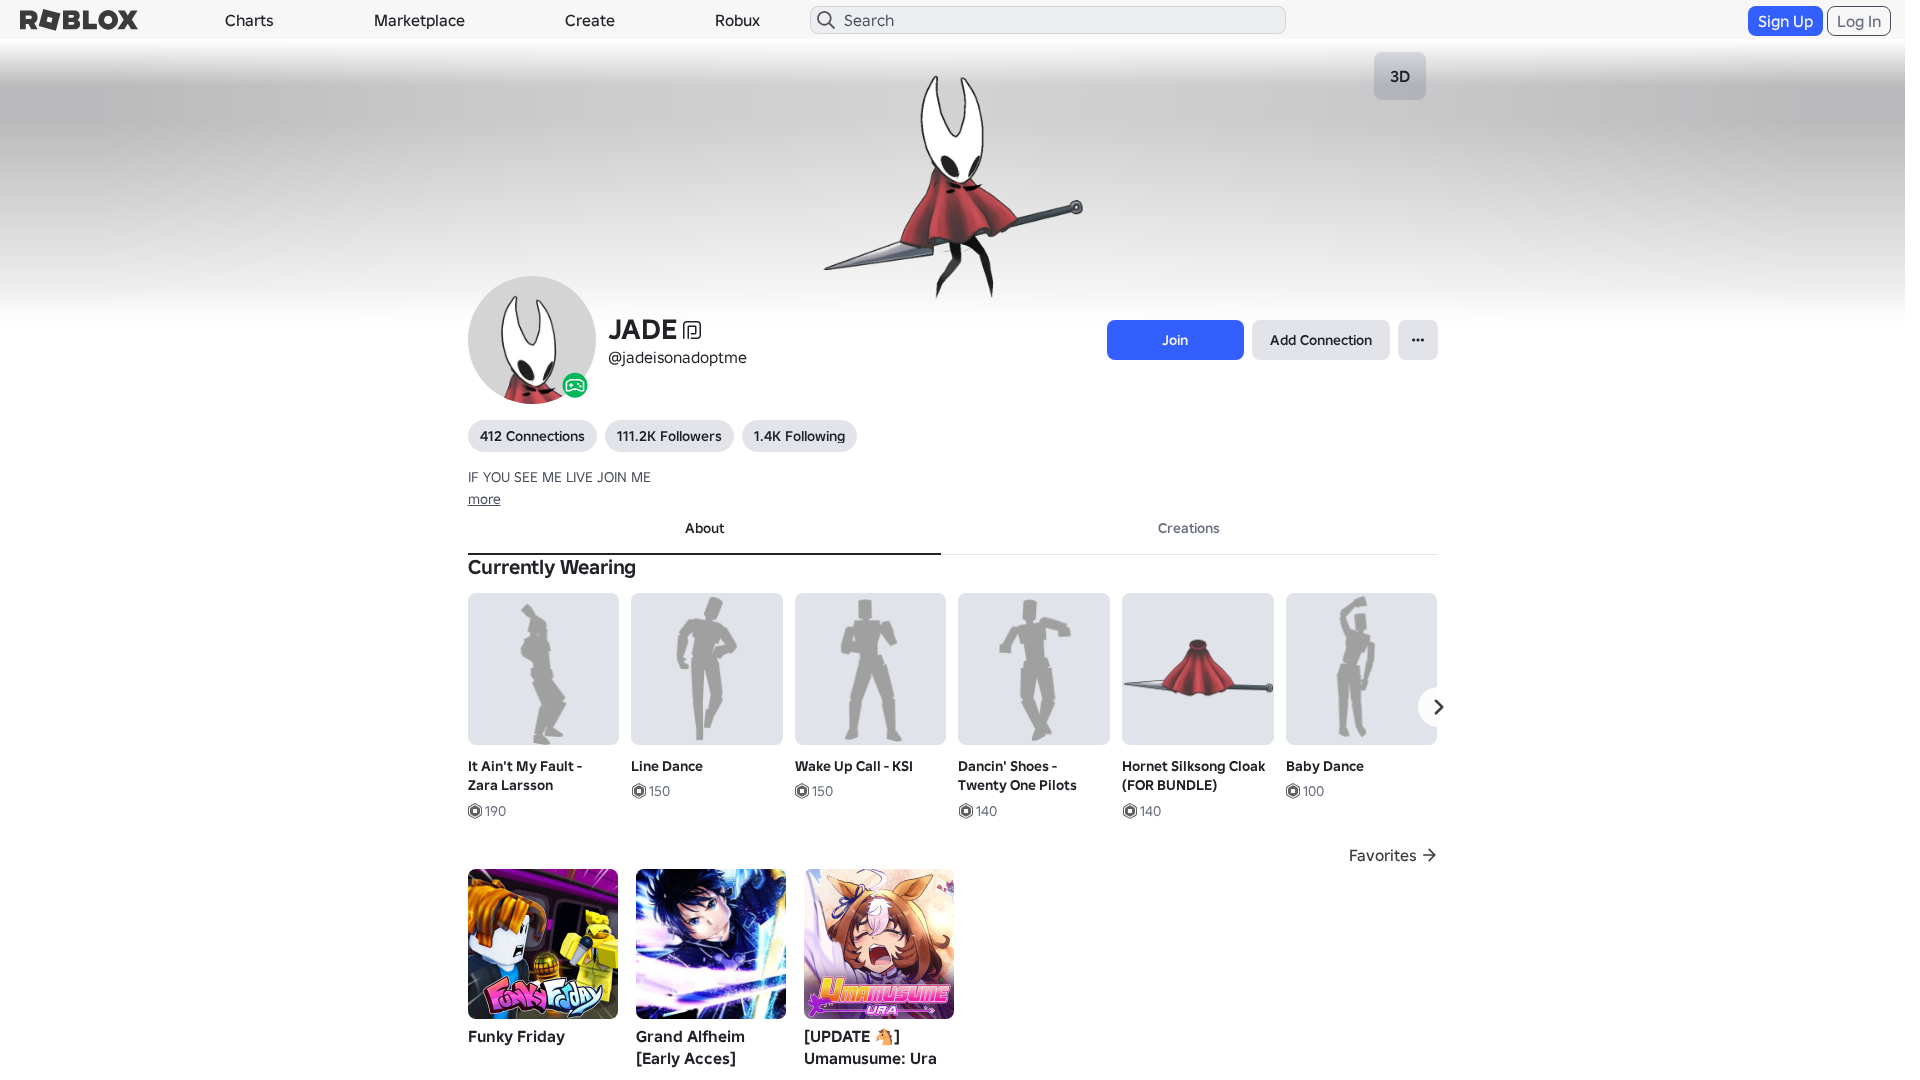Open the Funky Friday game thumbnail
Viewport: 1920px width, 1080px height.
(x=542, y=943)
